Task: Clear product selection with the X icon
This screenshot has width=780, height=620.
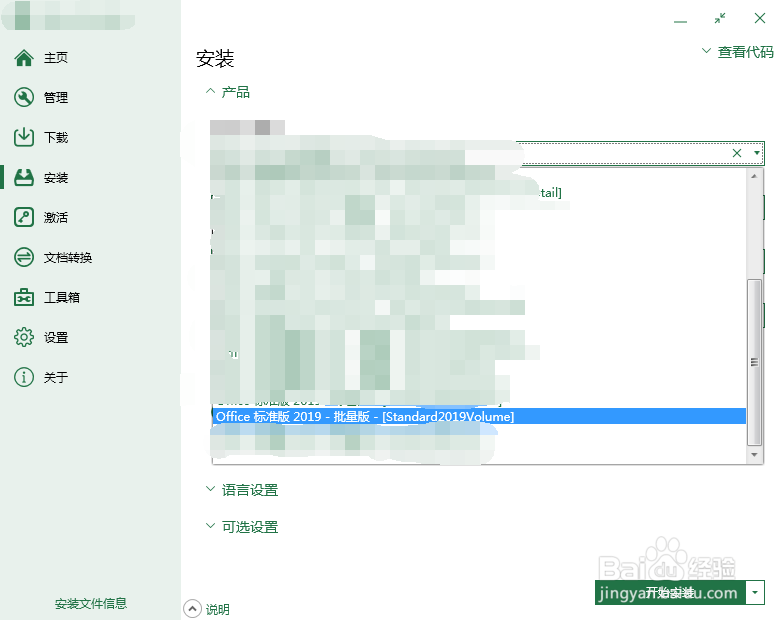Action: (x=737, y=153)
